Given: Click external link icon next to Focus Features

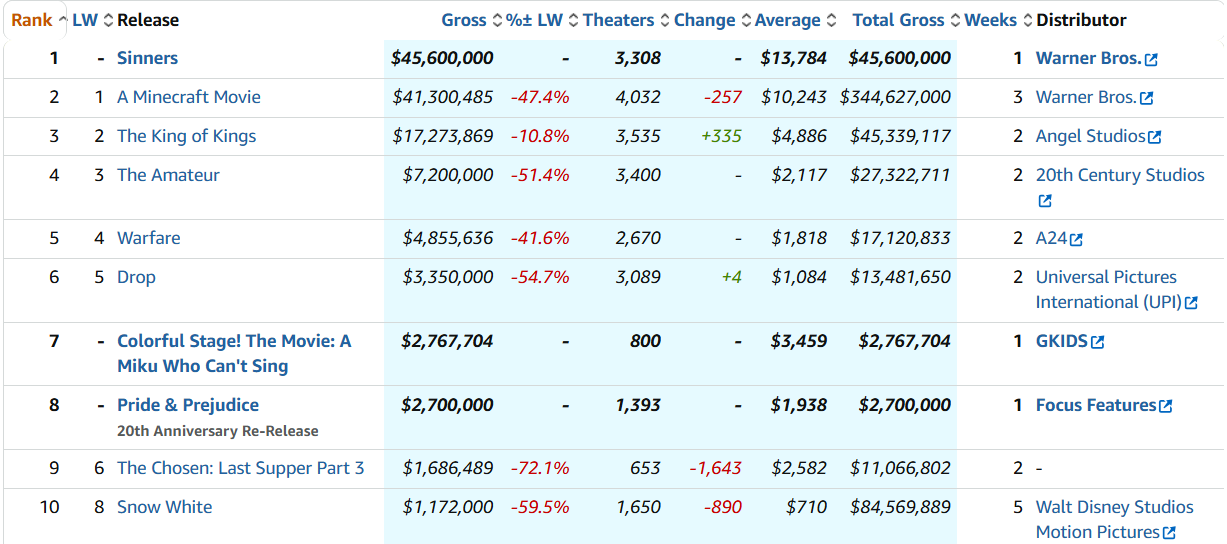Looking at the screenshot, I should click(x=1165, y=406).
